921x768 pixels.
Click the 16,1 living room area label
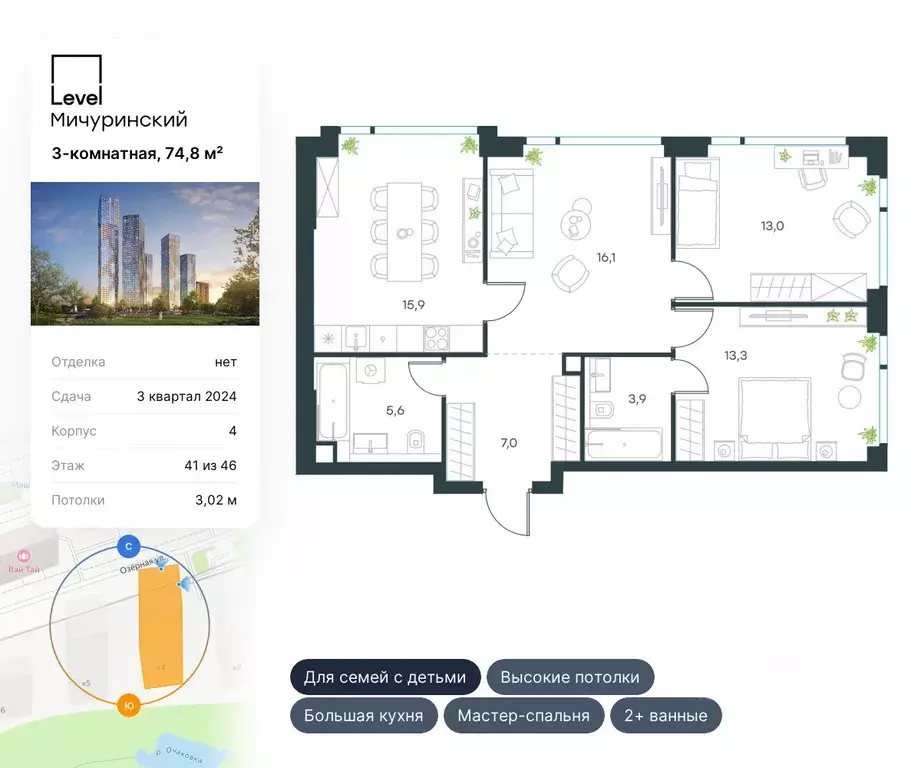point(604,257)
